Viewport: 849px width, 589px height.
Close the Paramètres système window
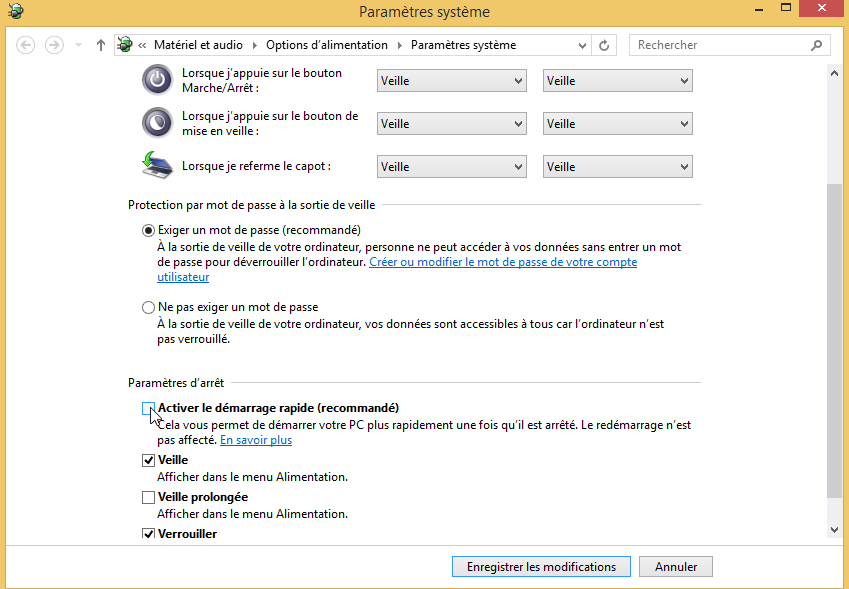pos(822,8)
